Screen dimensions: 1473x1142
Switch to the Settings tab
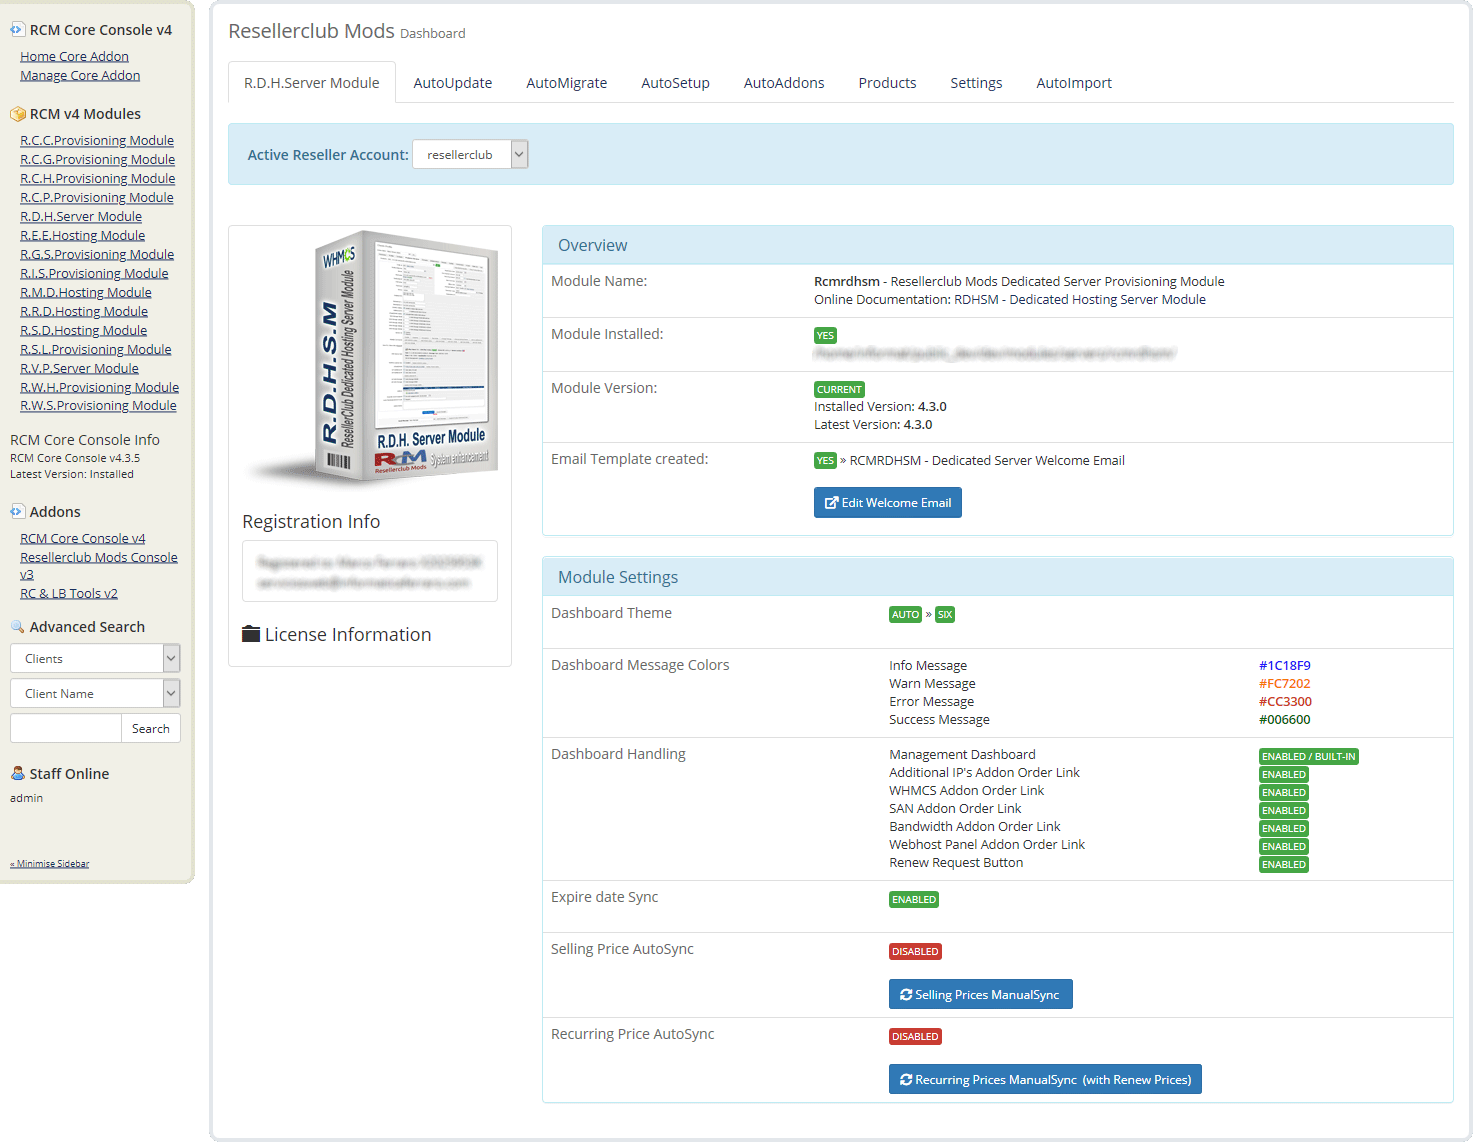pos(977,83)
